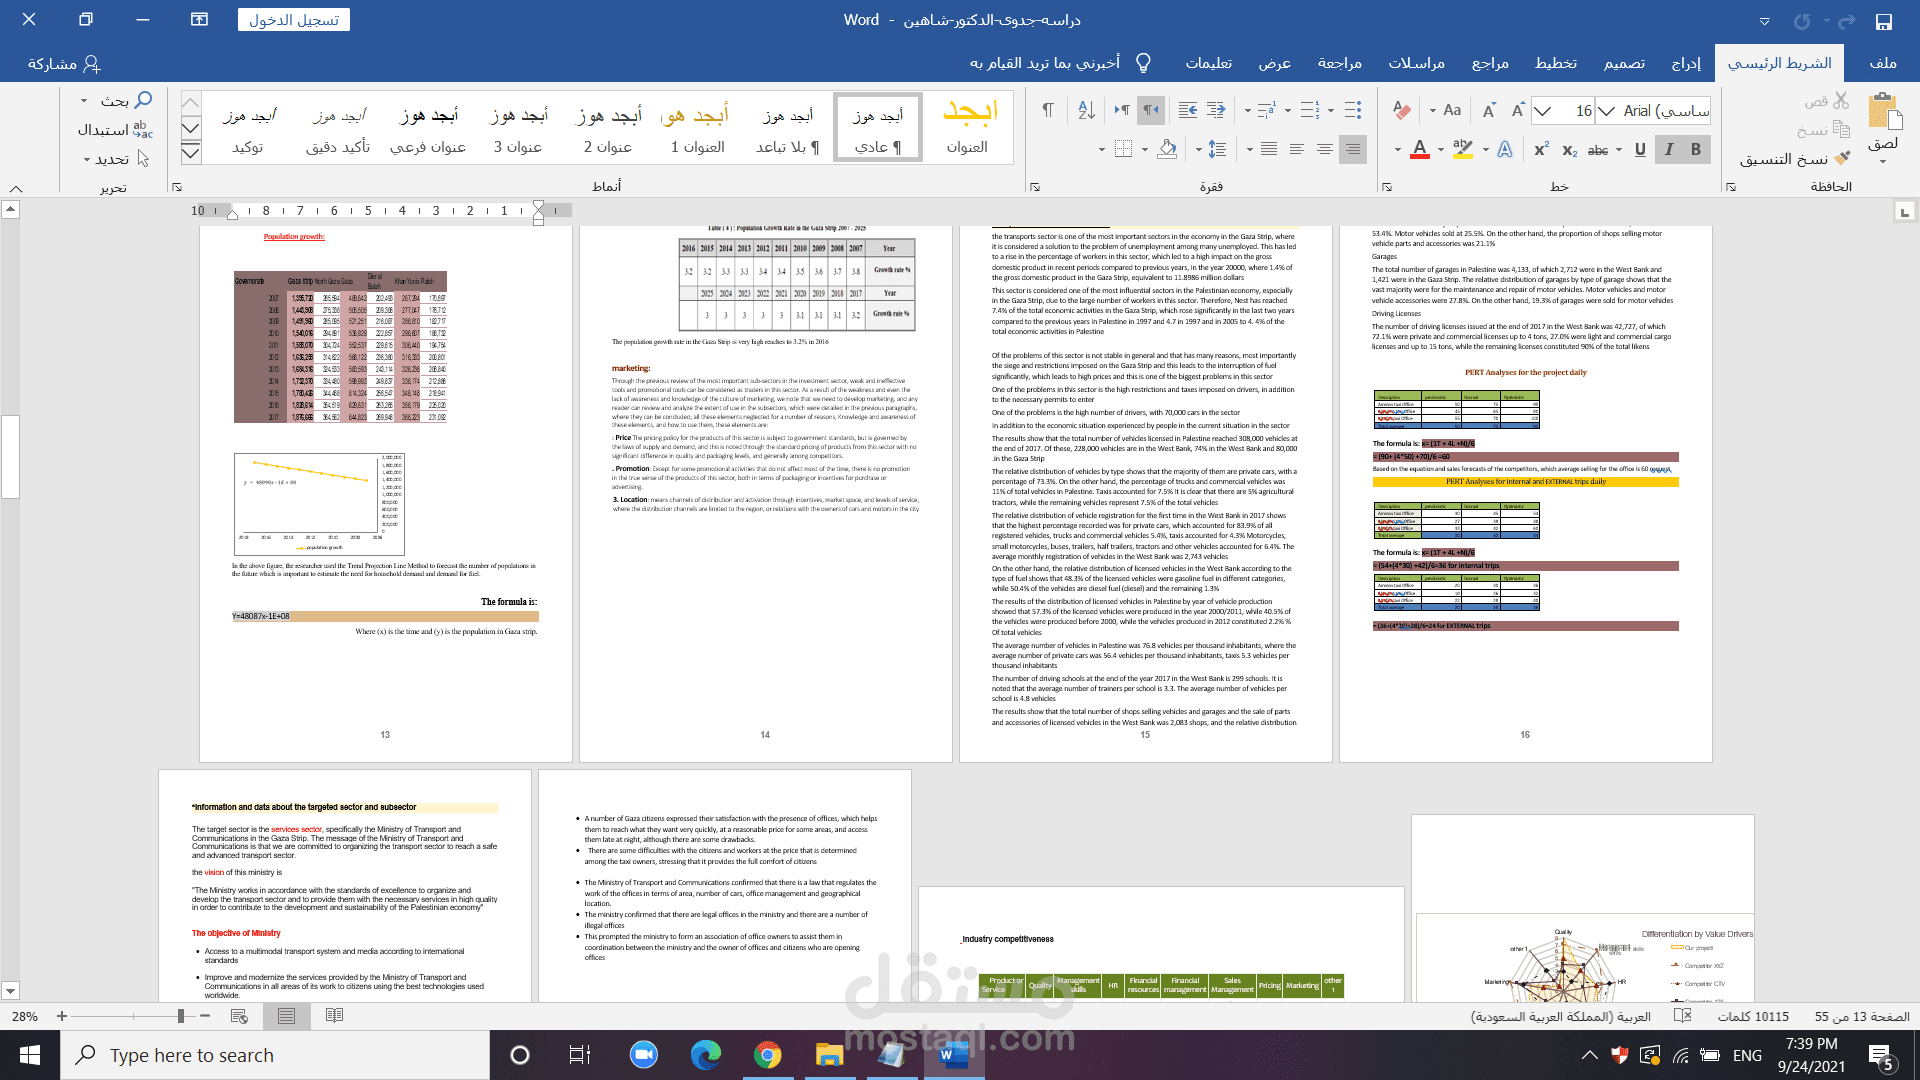This screenshot has width=1920, height=1080.
Task: Open the Design (تصميم) tab
Action: 1624,63
